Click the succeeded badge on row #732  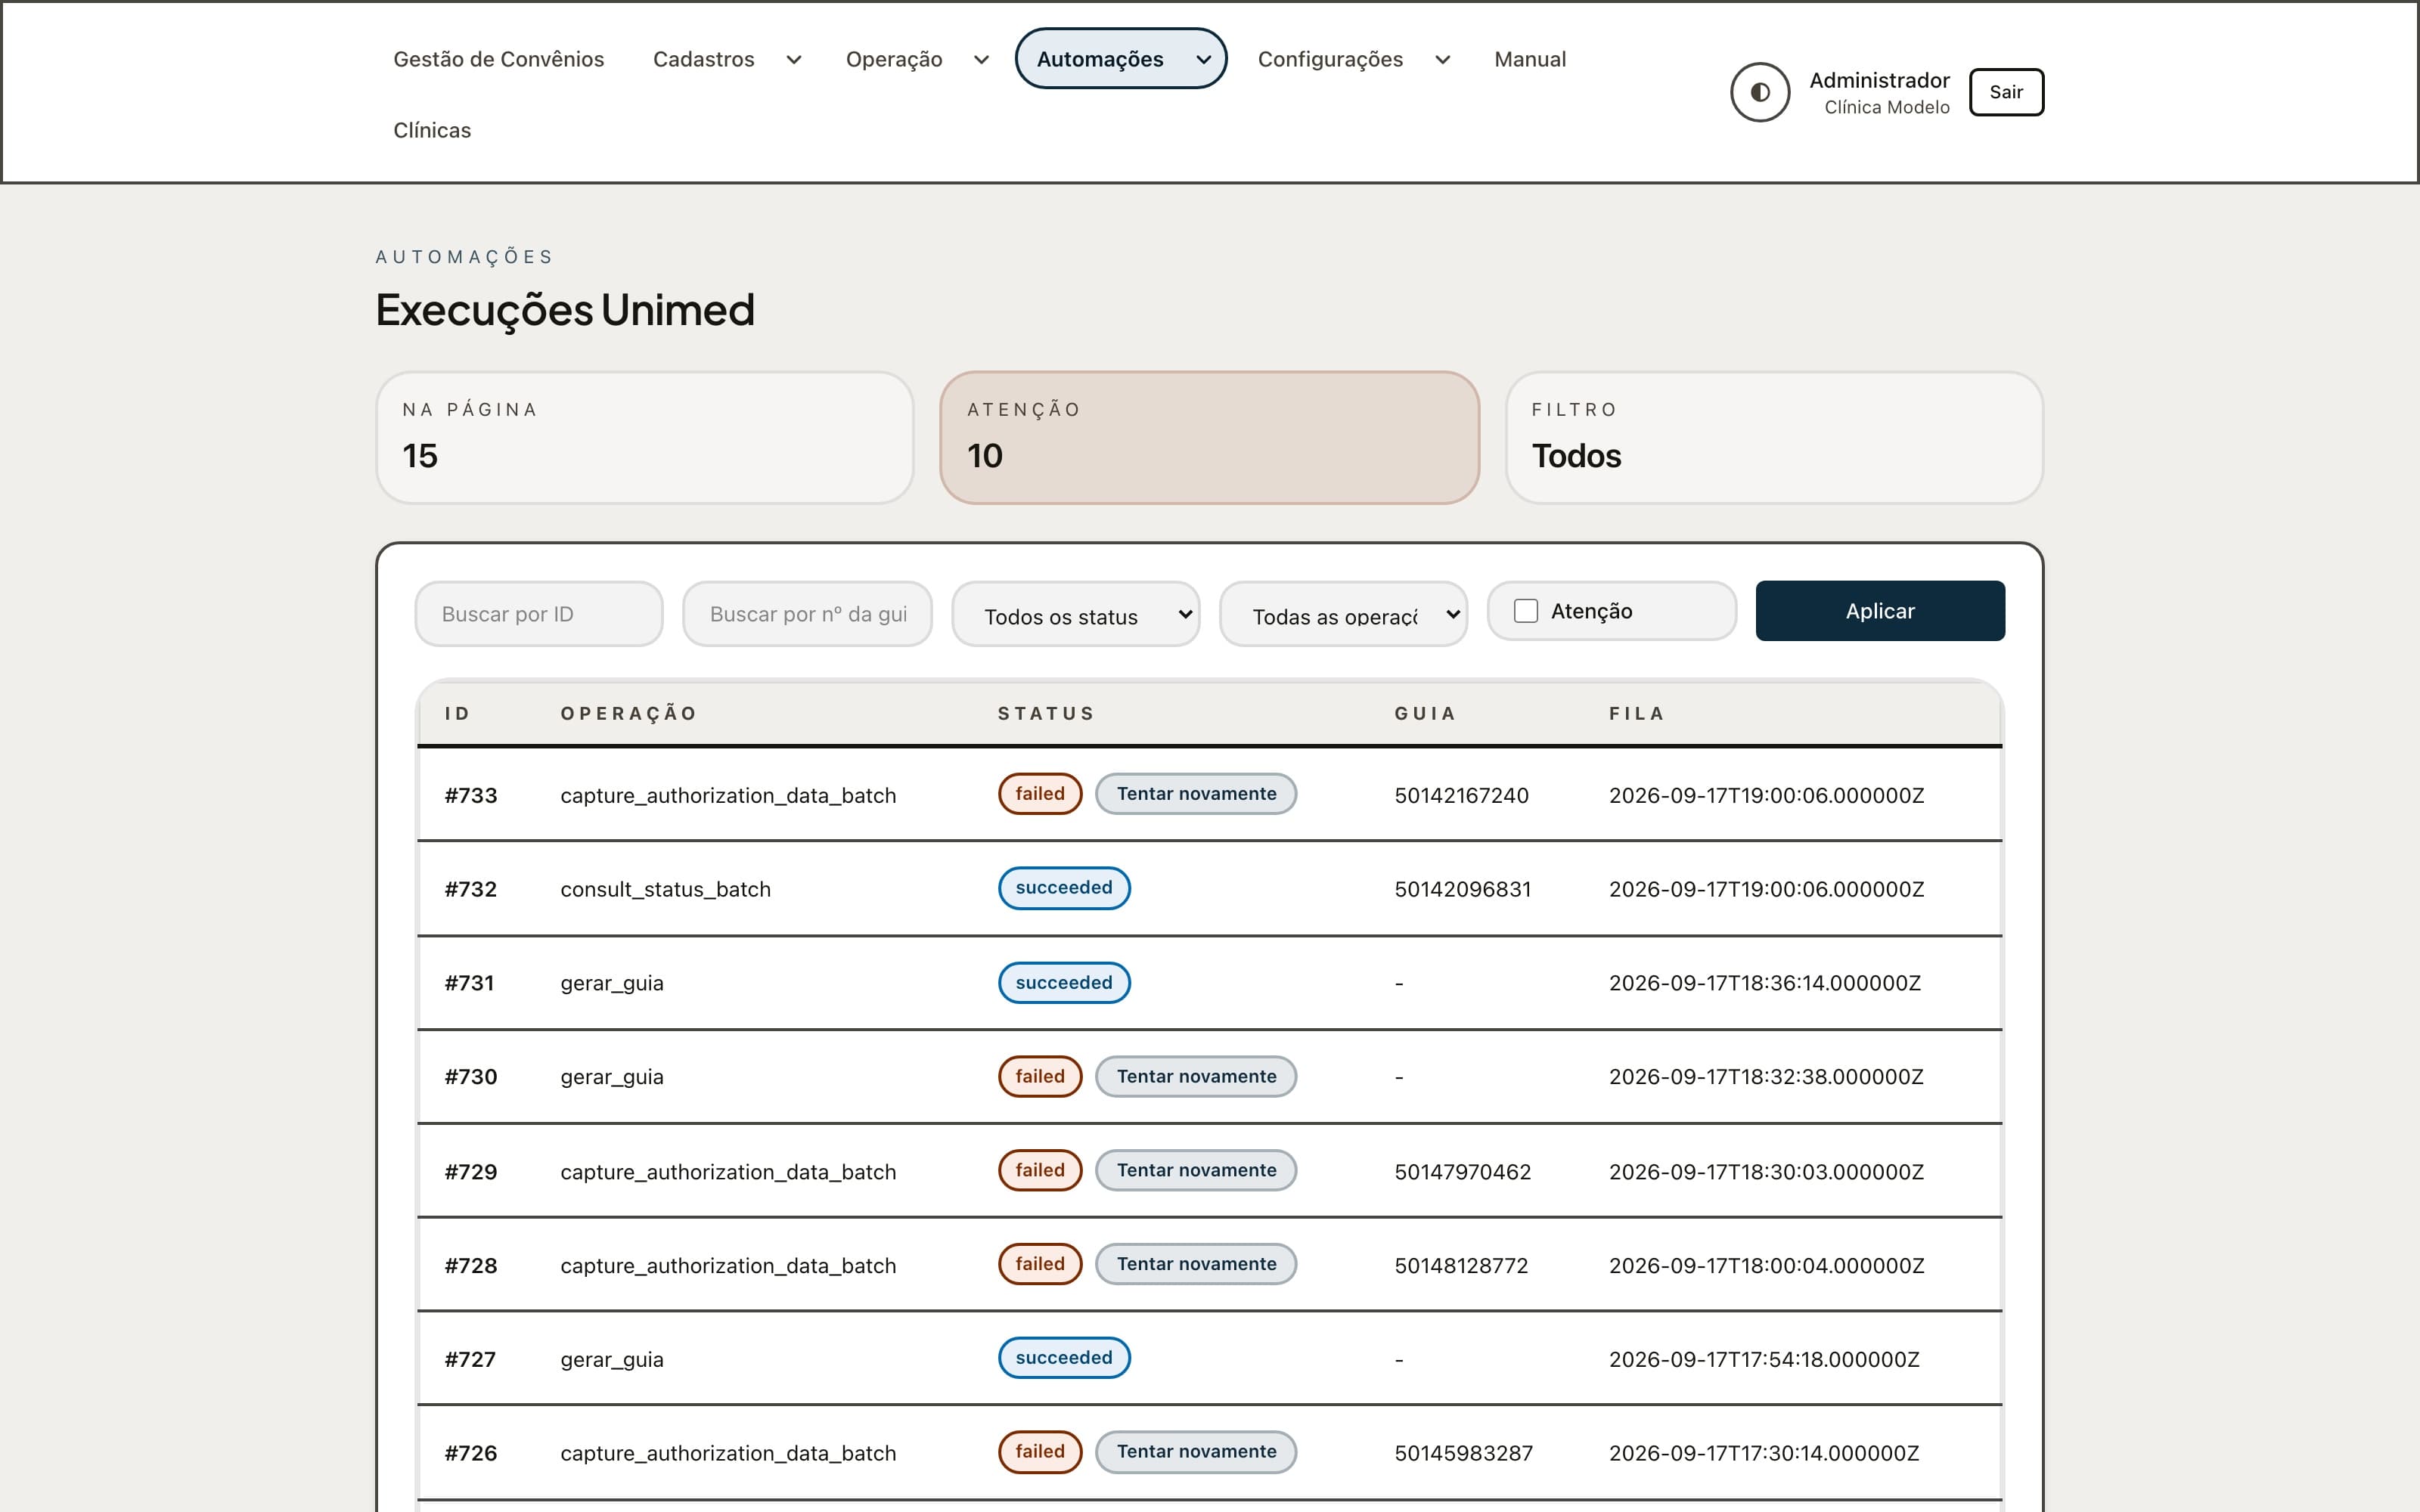1064,888
